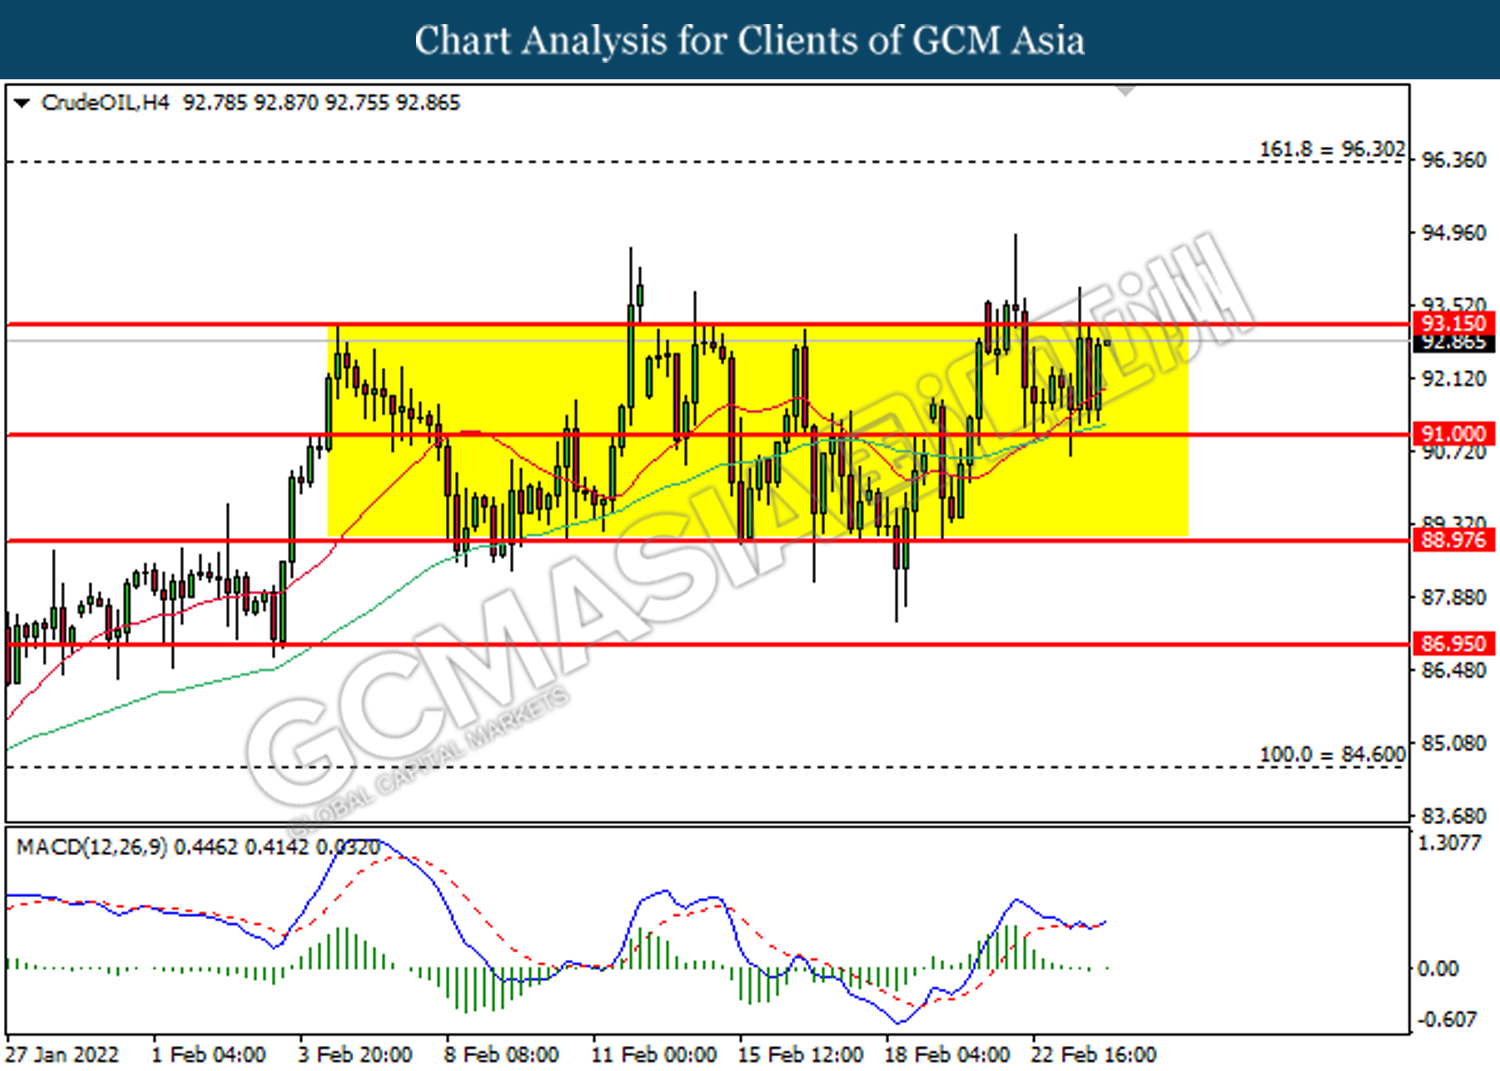
Task: Click the MACD scale value -0.607
Action: (x=1448, y=1019)
